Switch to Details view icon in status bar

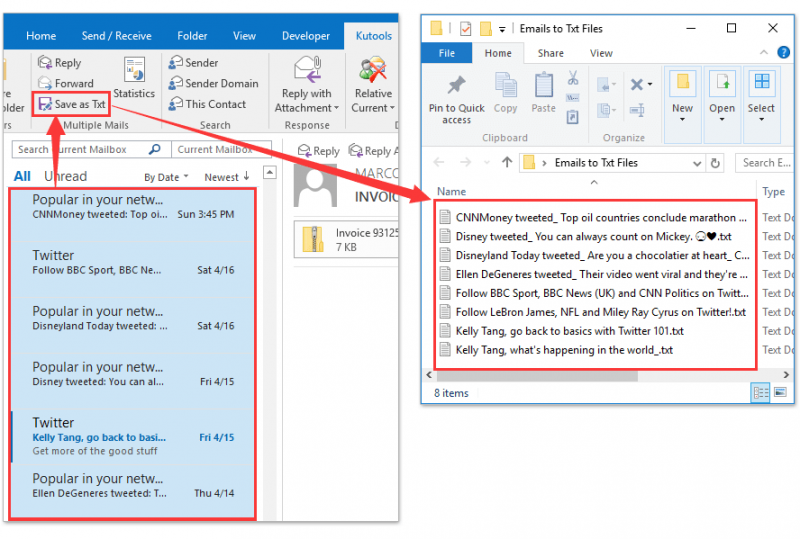point(760,393)
